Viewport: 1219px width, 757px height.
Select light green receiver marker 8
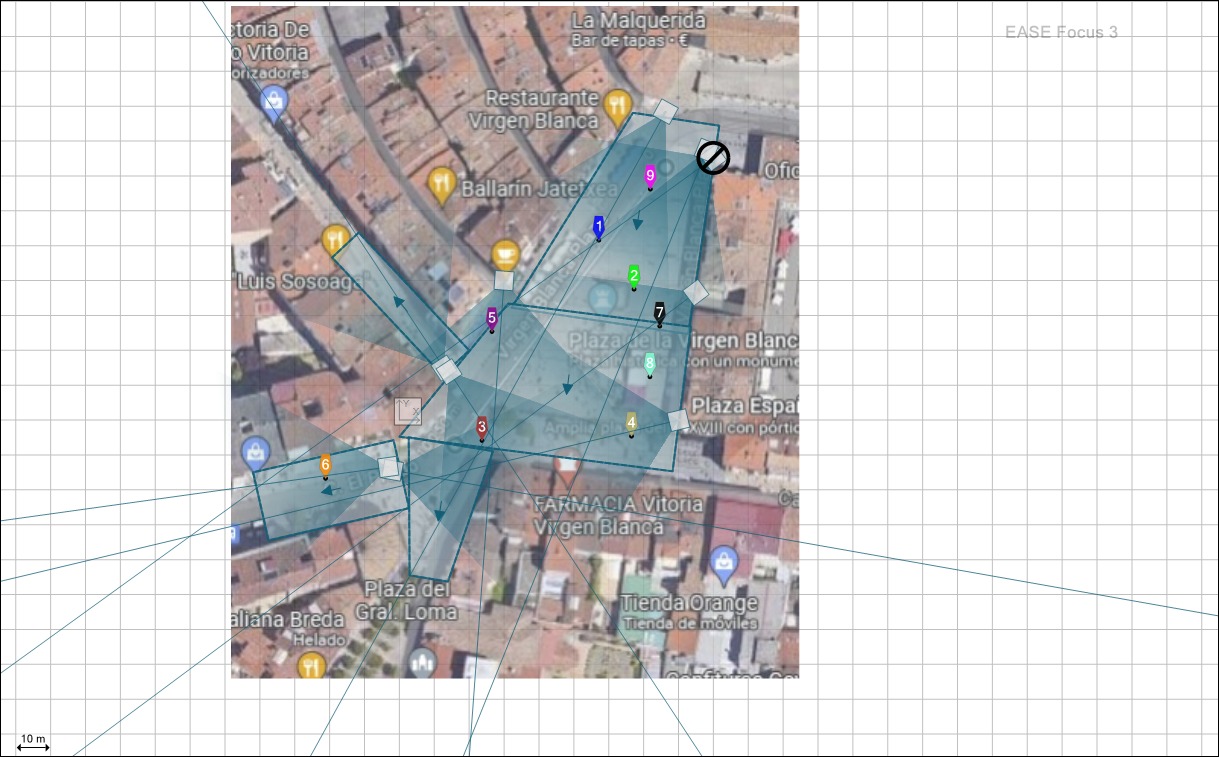(650, 364)
